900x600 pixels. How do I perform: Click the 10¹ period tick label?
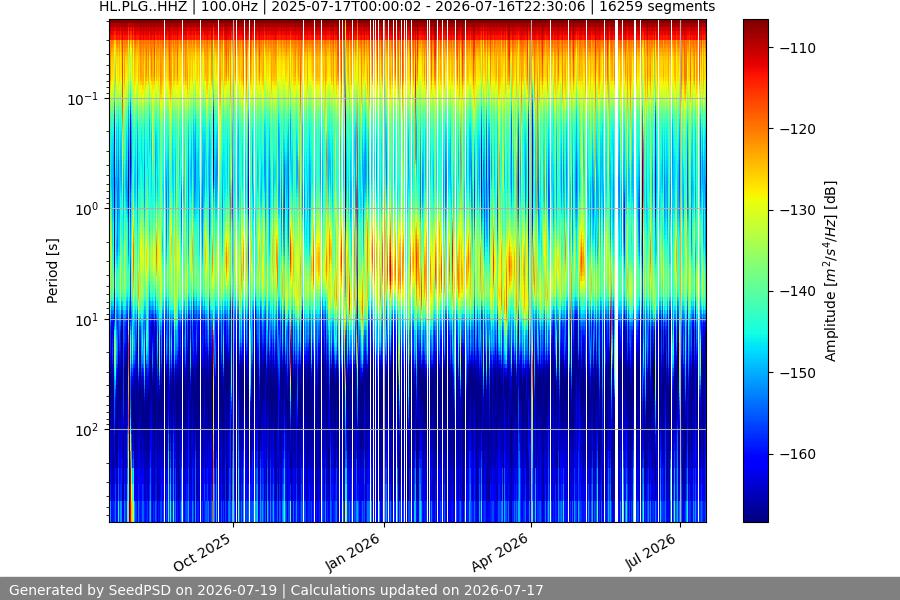(87, 320)
